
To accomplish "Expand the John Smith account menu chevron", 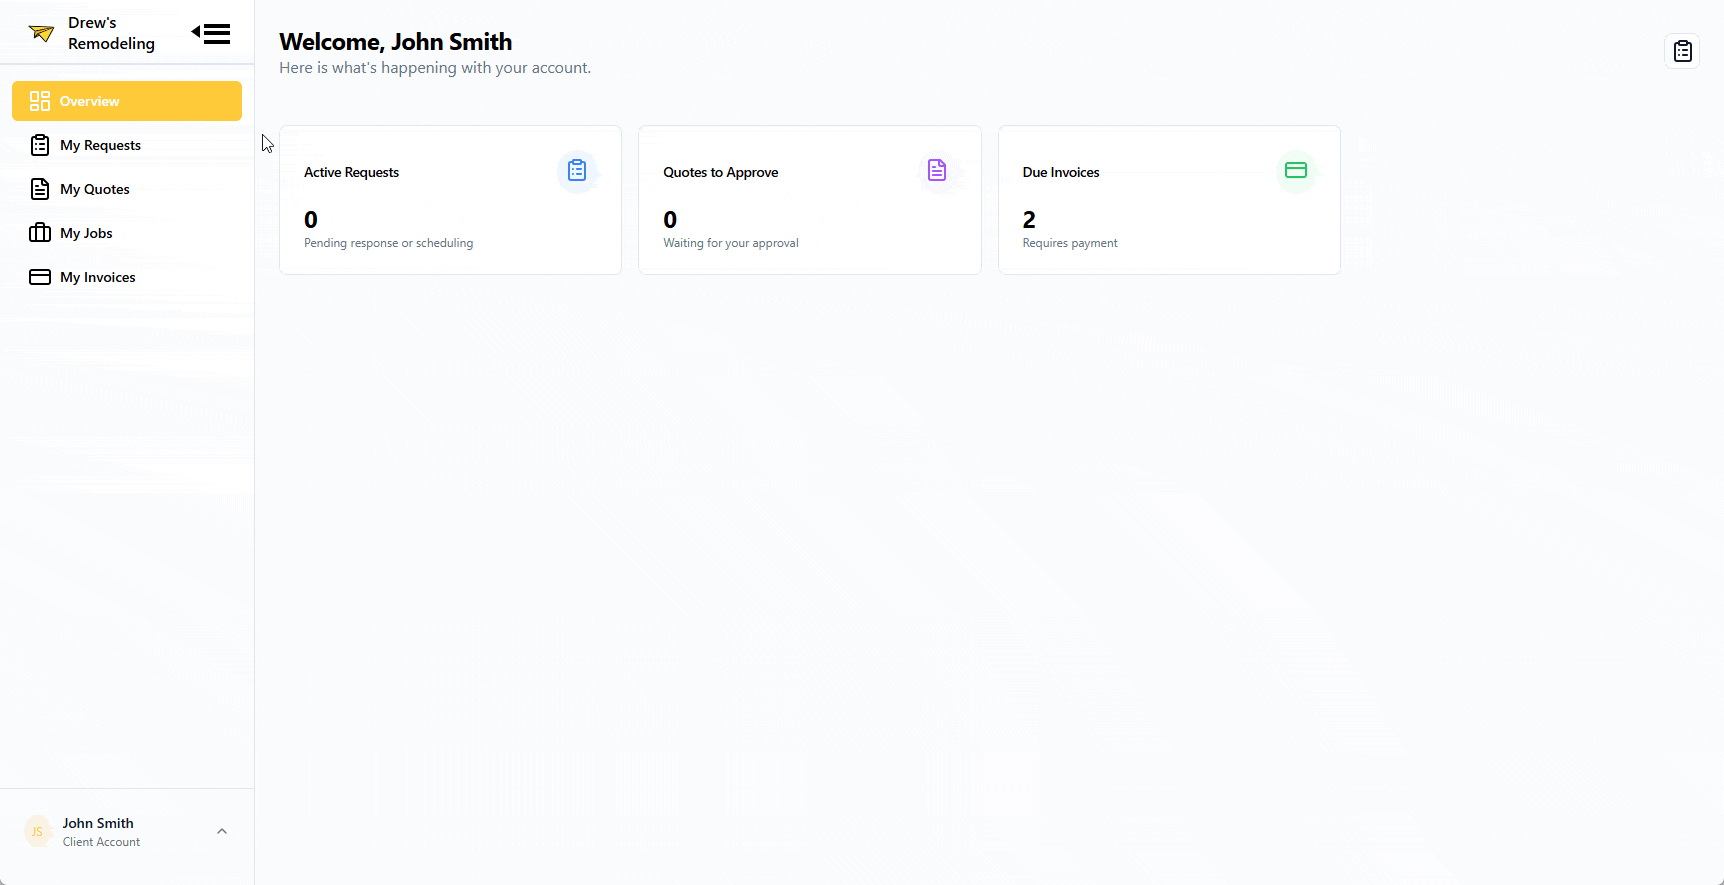I will tap(222, 831).
